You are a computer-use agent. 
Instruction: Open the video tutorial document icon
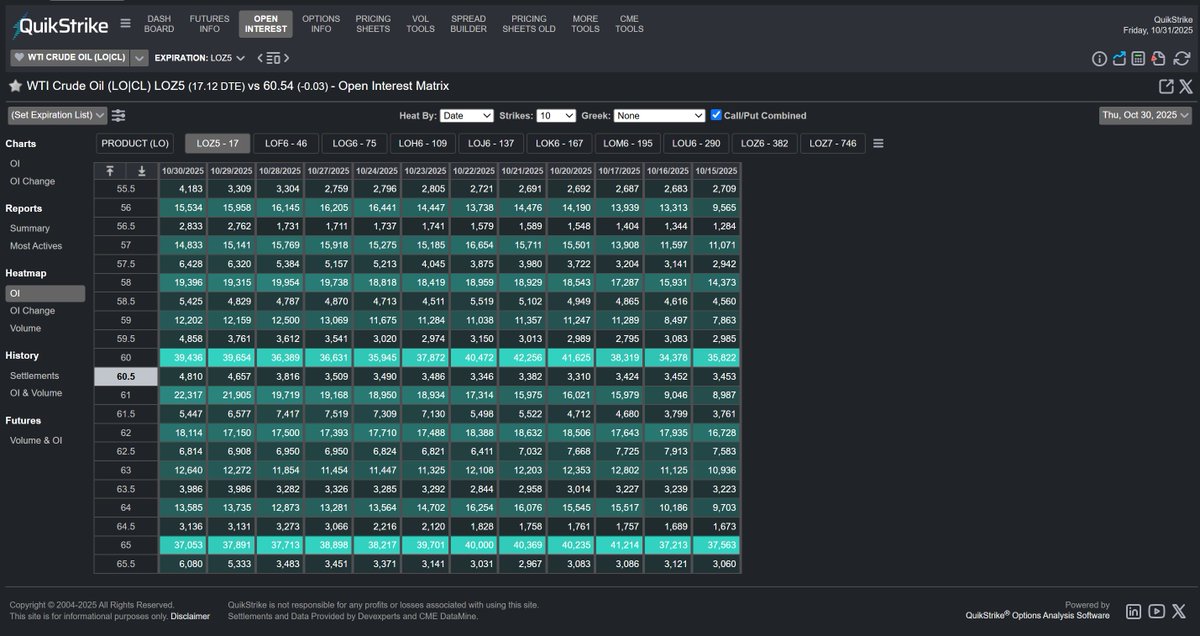pos(1157,58)
